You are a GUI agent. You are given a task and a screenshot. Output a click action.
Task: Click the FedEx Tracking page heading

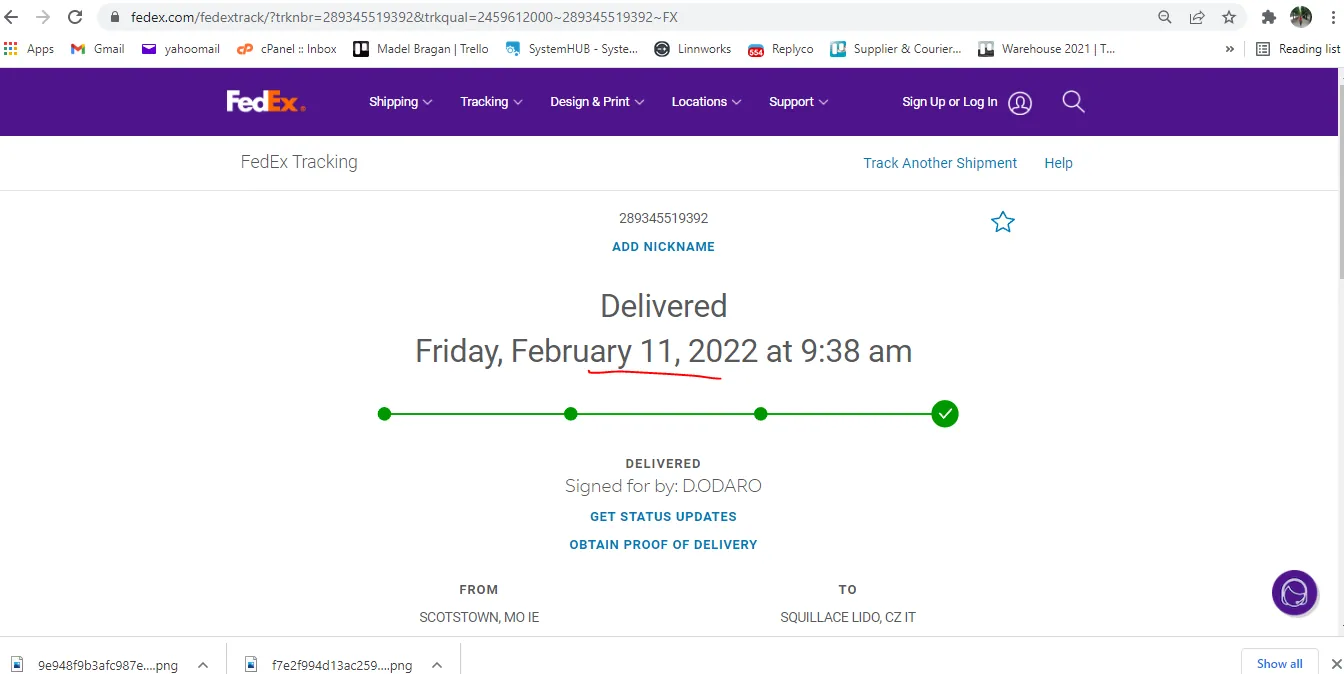point(299,162)
